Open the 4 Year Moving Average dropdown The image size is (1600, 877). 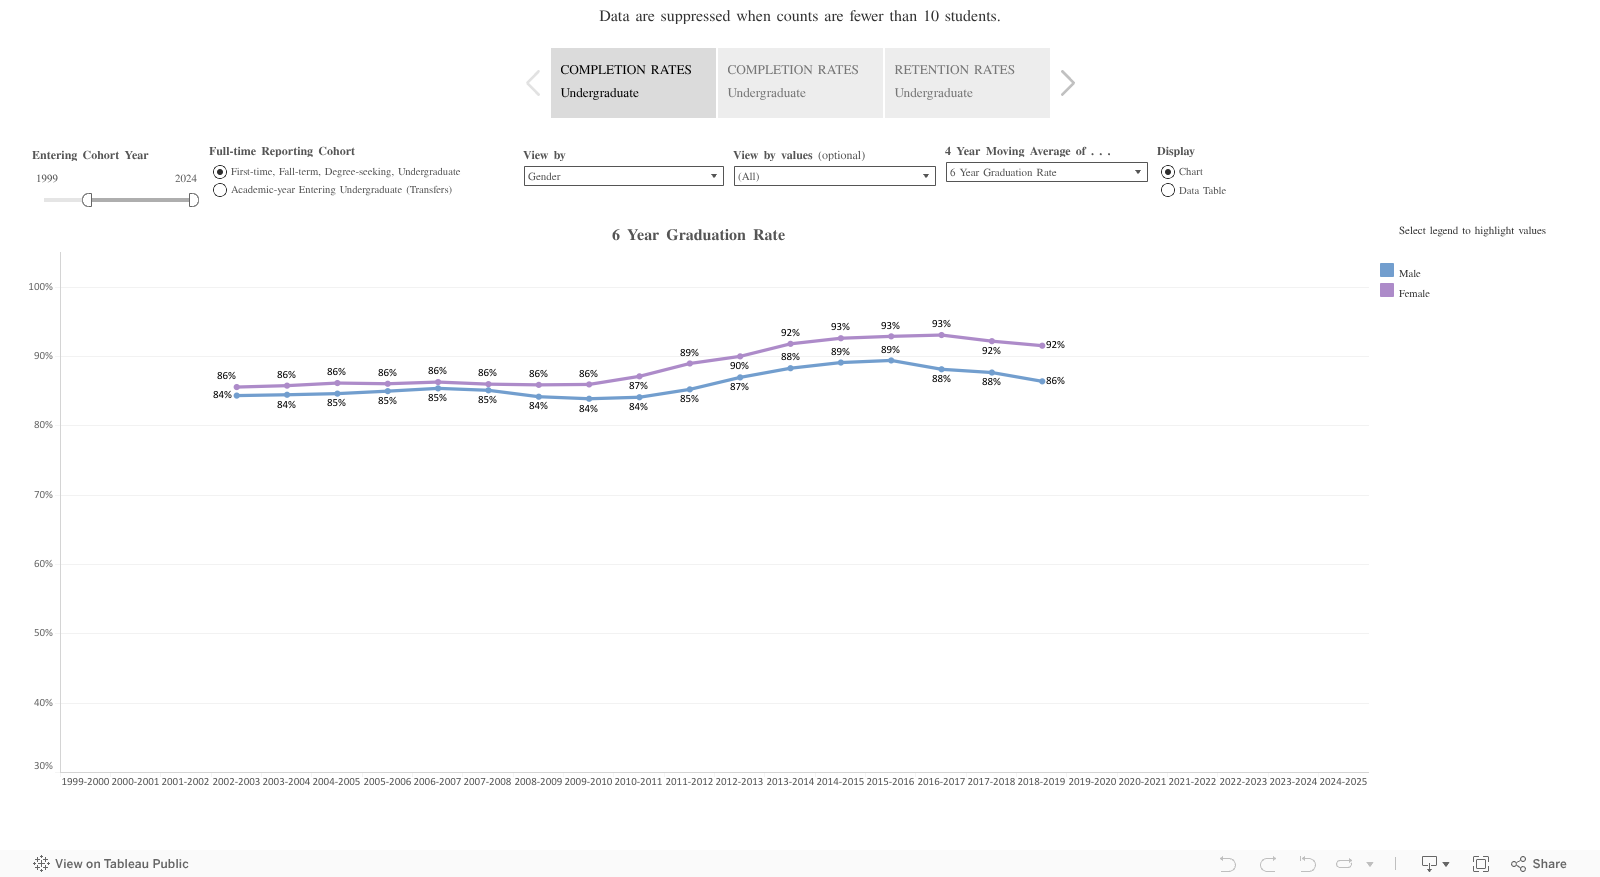pos(1137,171)
